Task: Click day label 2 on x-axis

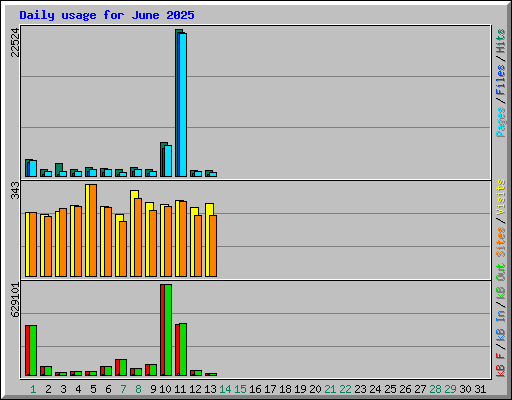Action: pyautogui.click(x=48, y=389)
